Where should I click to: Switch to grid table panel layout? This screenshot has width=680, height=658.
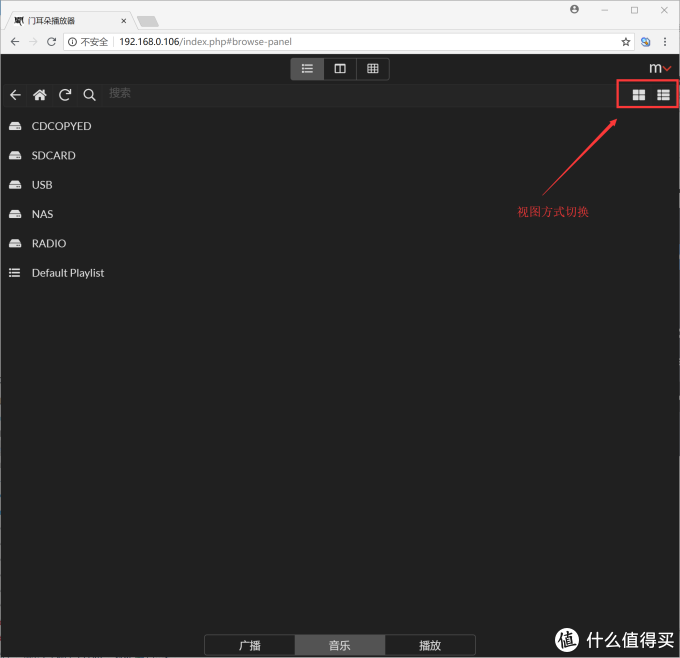point(373,69)
